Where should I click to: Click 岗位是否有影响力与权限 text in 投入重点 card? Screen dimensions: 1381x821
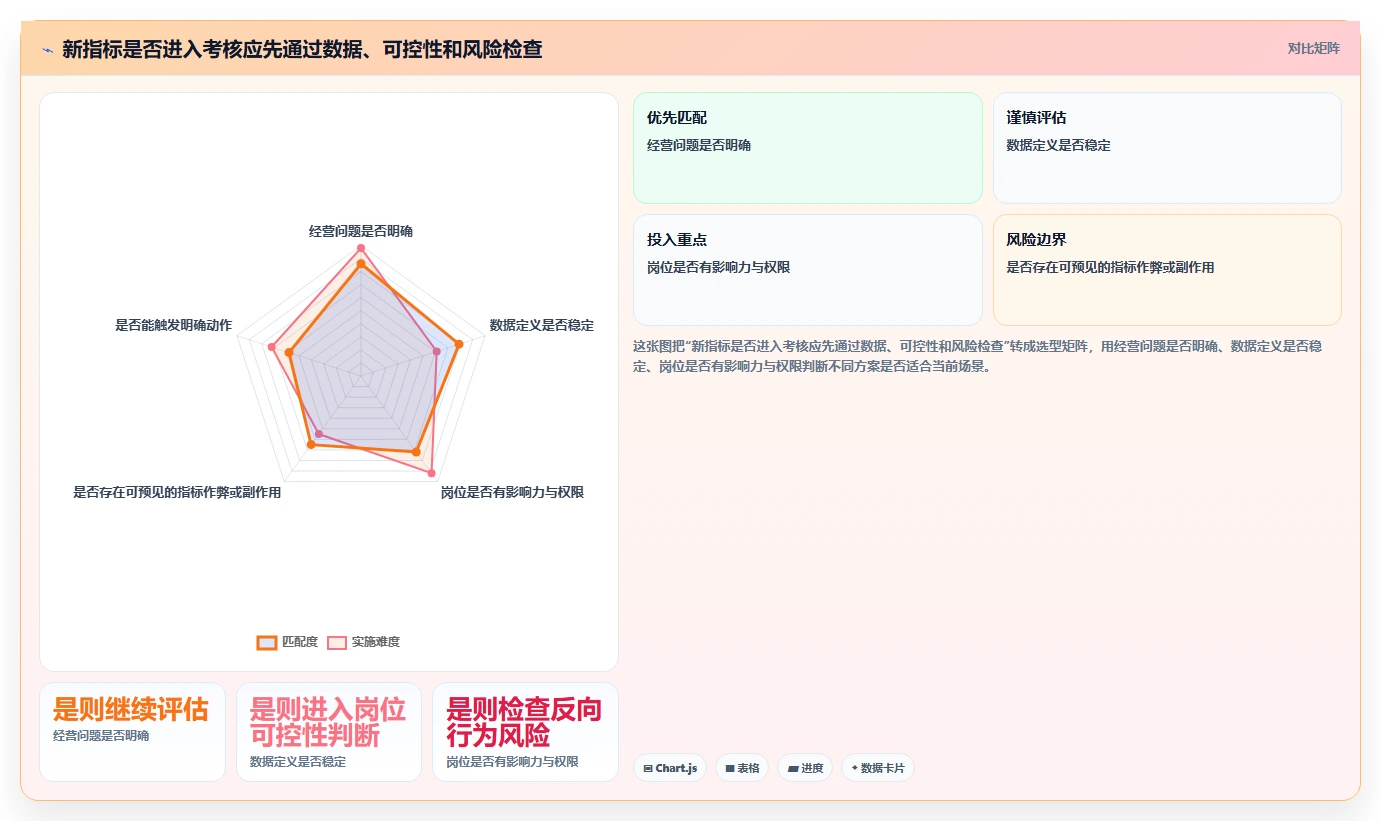719,267
